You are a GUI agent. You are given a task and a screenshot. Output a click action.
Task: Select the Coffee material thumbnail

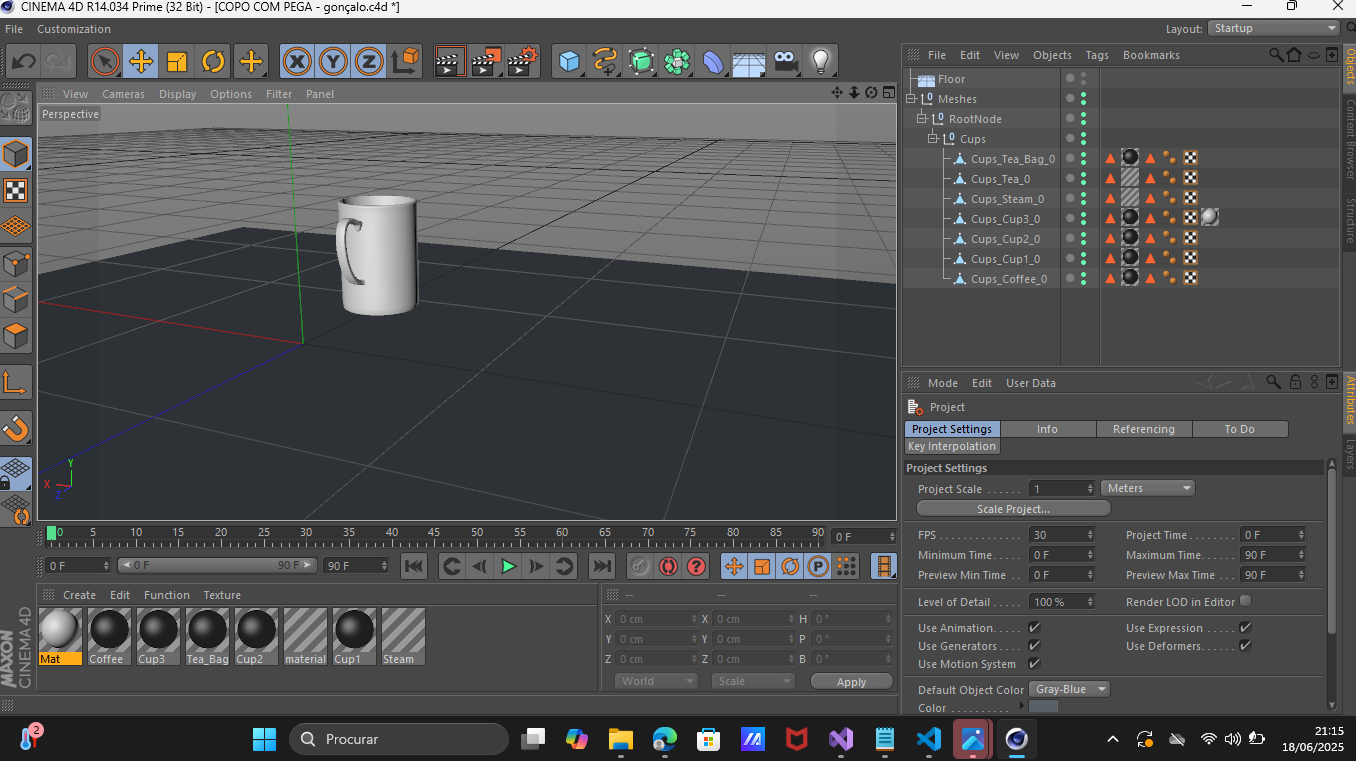coord(109,636)
